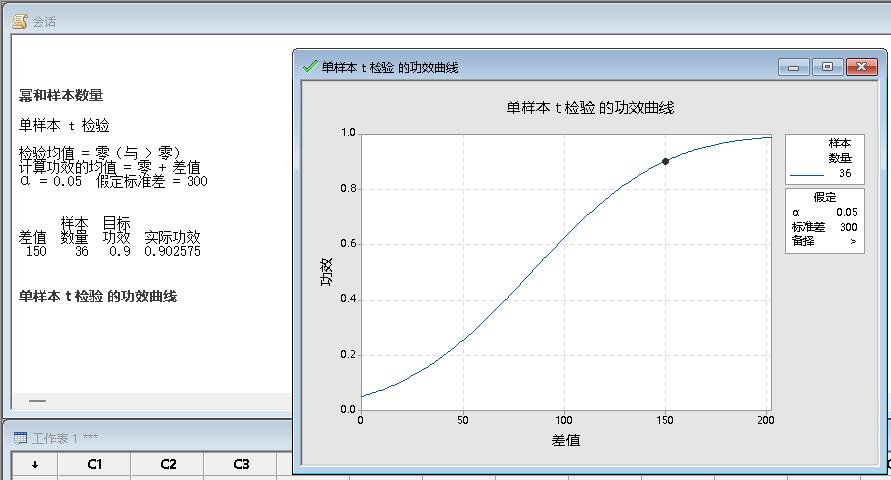The width and height of the screenshot is (891, 480).
Task: Click the legend line swatch for sample 36
Action: point(807,175)
